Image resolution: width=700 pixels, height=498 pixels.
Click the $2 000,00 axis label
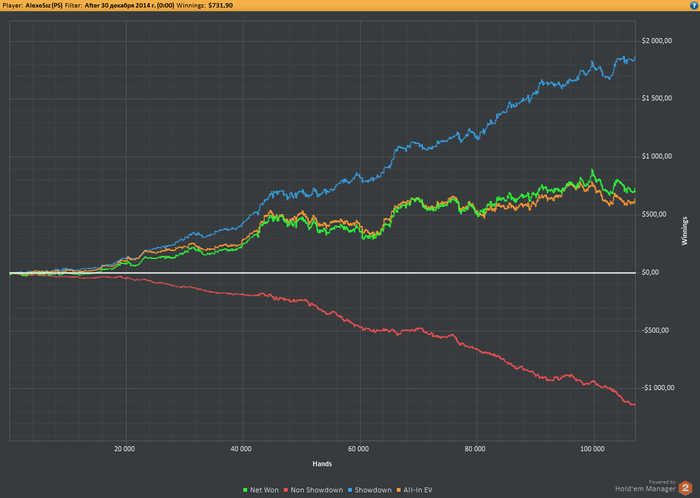(657, 41)
